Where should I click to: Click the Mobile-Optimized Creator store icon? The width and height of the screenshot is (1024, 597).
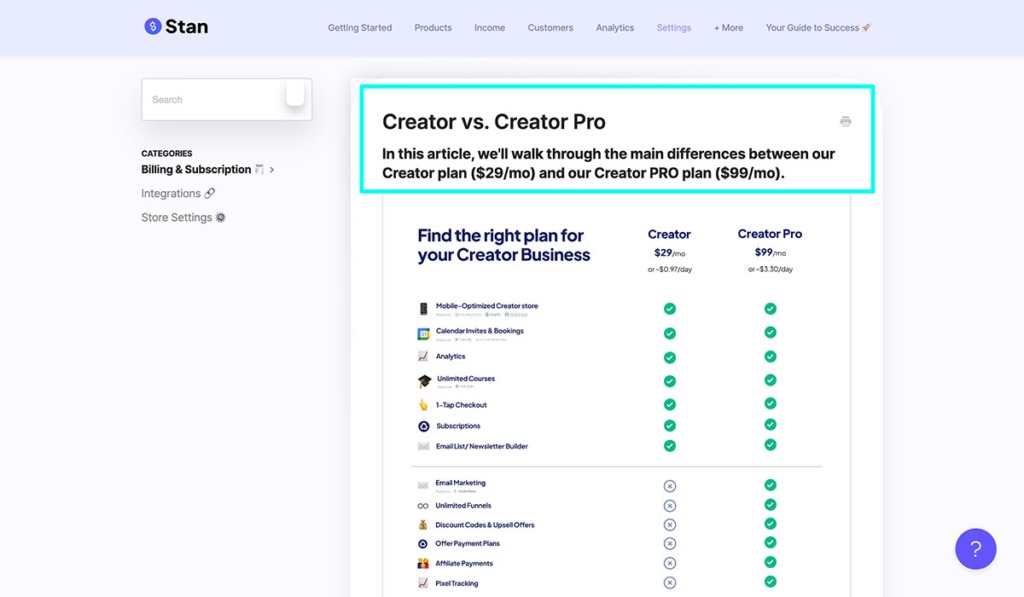tap(424, 309)
